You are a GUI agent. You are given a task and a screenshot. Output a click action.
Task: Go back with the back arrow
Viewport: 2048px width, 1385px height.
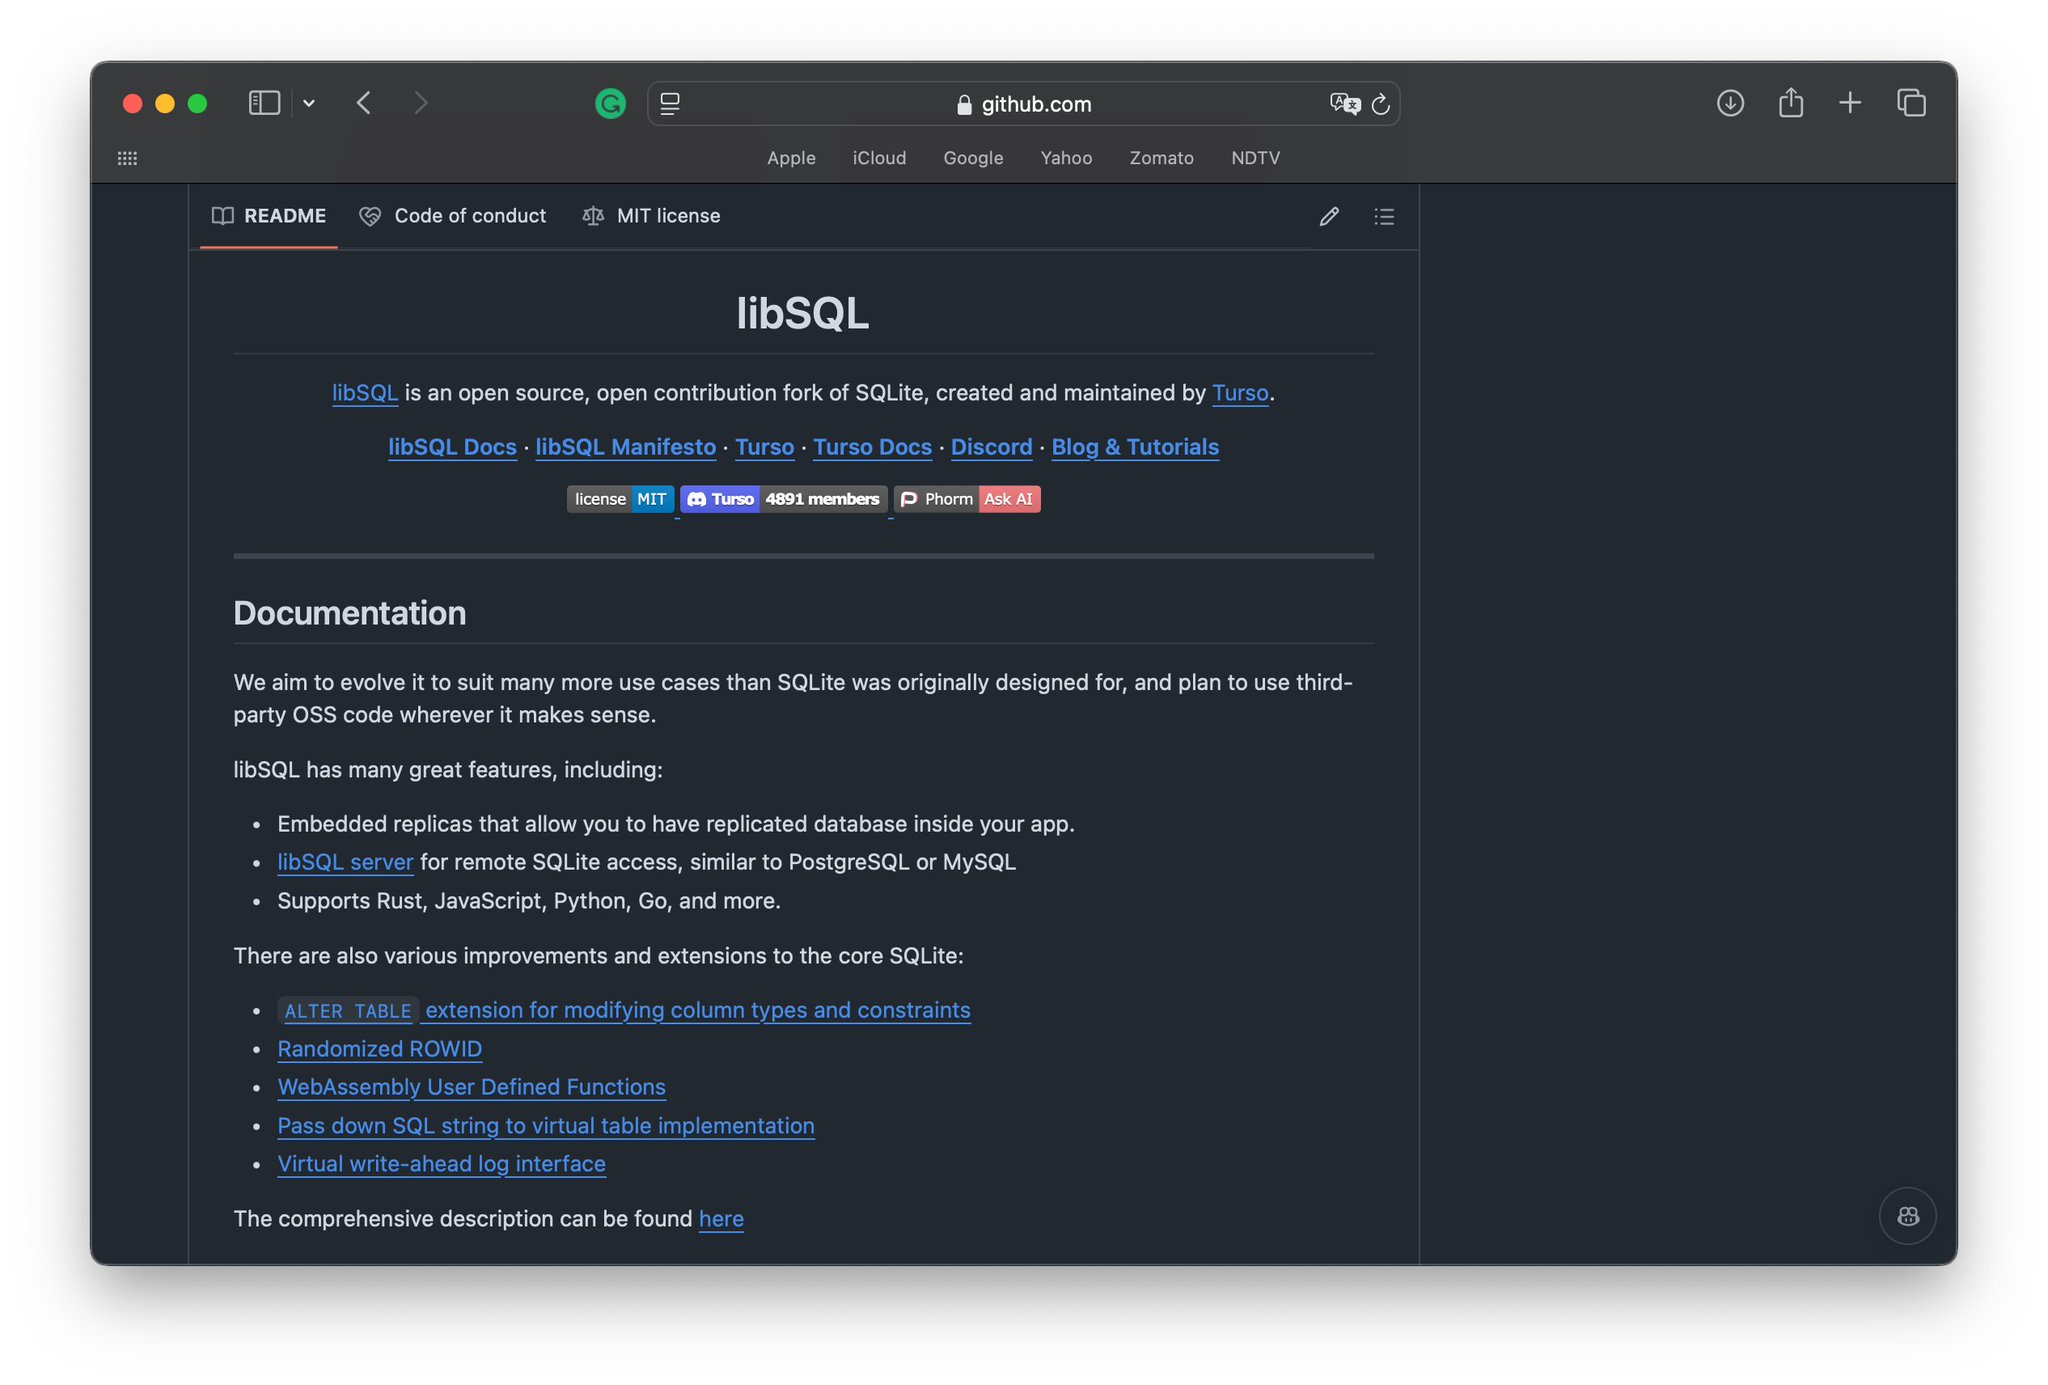pyautogui.click(x=364, y=103)
